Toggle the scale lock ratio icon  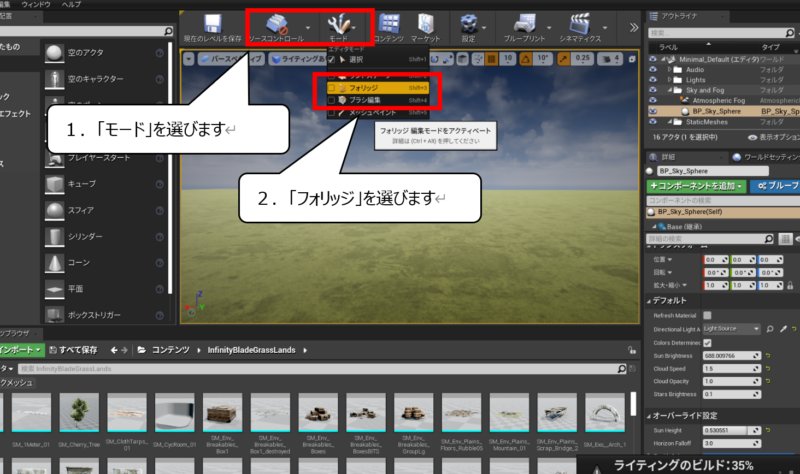coord(790,285)
